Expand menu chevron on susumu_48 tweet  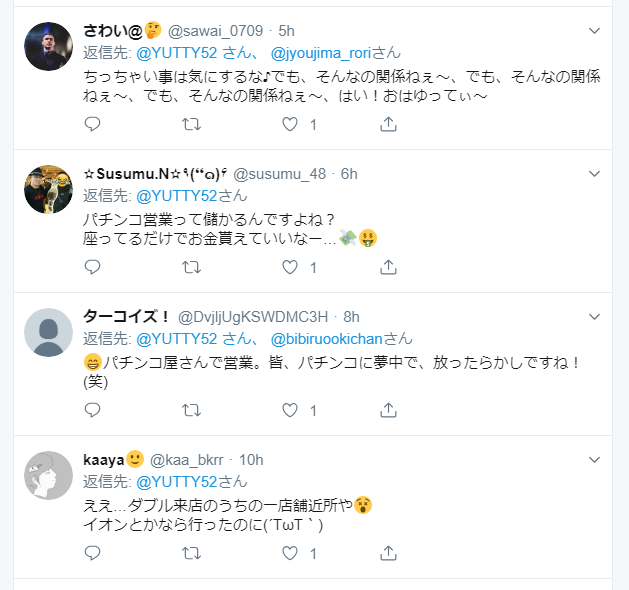(x=594, y=174)
